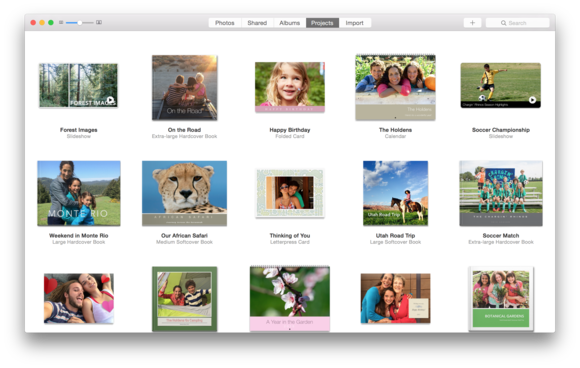Click the small thumbnails icon beside slider
Image resolution: width=580 pixels, height=368 pixels.
point(61,23)
